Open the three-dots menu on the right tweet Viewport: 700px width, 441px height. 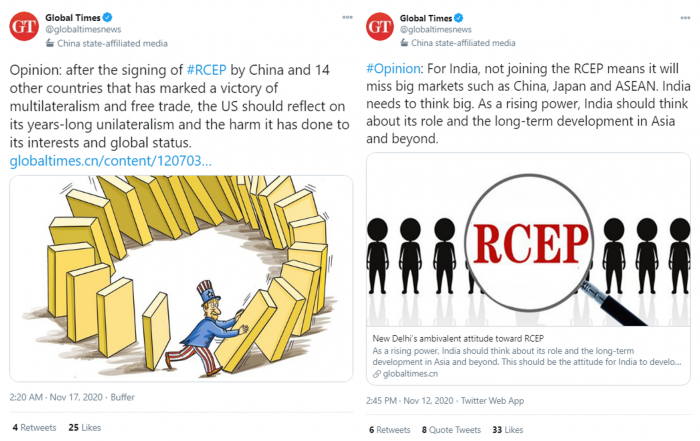[x=685, y=18]
